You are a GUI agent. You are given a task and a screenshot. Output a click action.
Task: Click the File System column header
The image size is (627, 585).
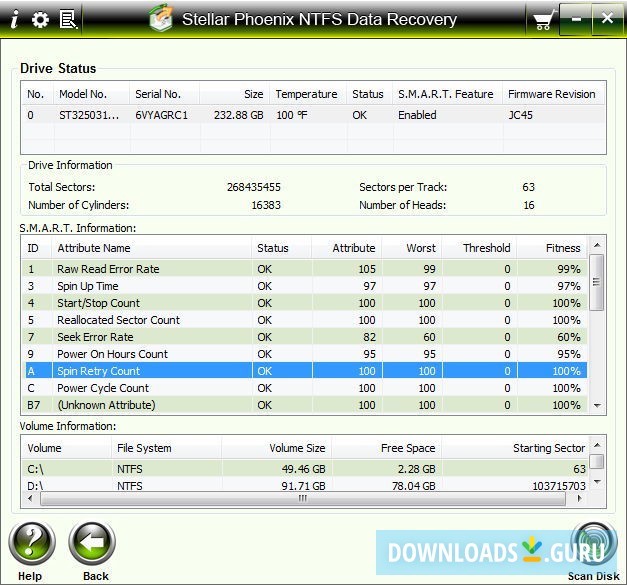[x=166, y=448]
